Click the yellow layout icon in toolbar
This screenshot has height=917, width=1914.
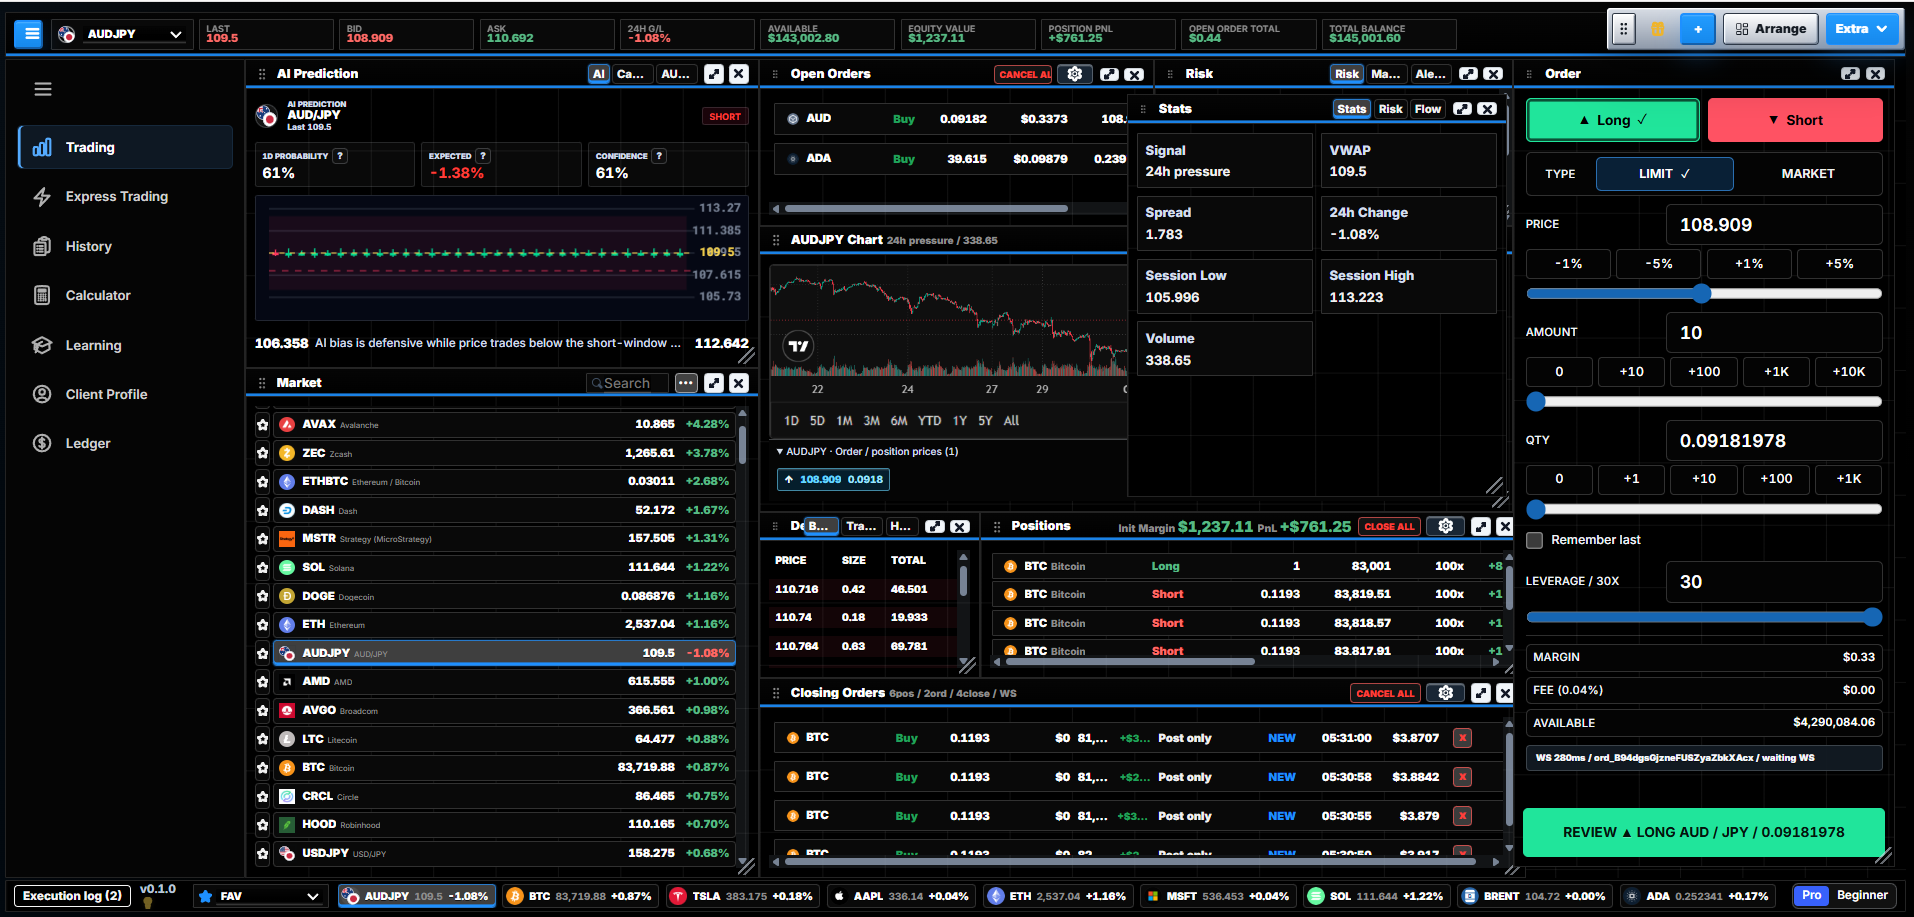click(x=1658, y=29)
